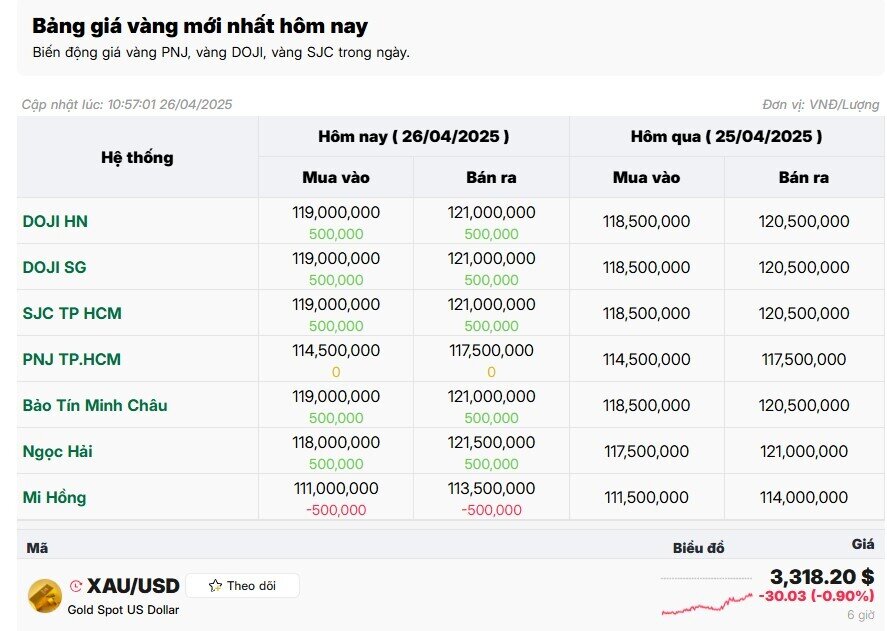Click the XAU/USD gold bar icon
Screen dimensions: 887x631
[x=45, y=596]
